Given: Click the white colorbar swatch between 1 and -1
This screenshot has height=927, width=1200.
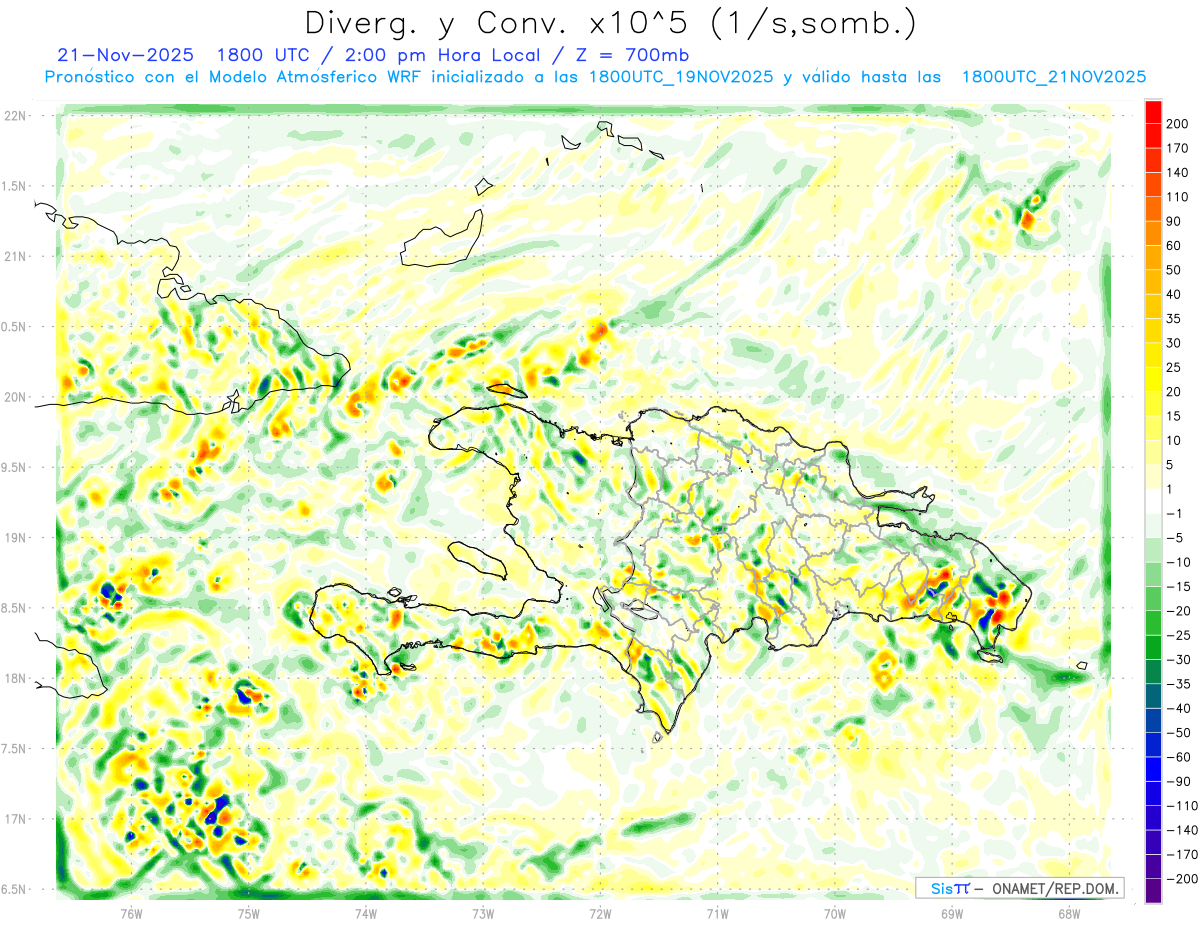Looking at the screenshot, I should [1153, 502].
